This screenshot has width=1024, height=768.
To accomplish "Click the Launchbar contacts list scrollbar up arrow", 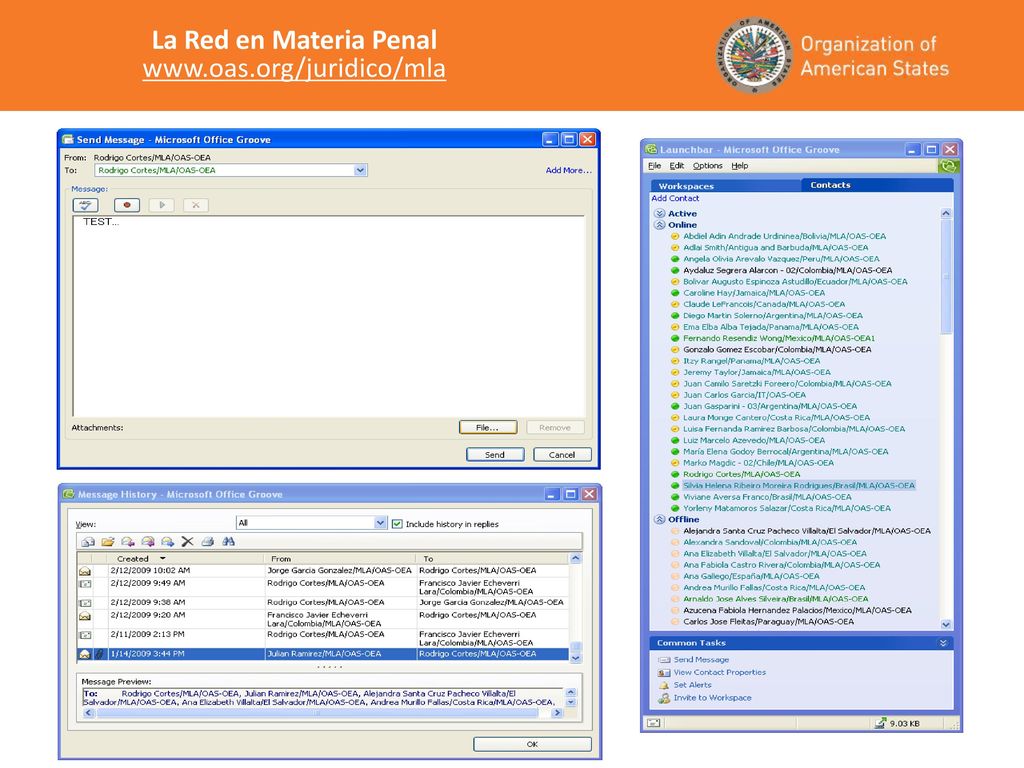I will 946,214.
